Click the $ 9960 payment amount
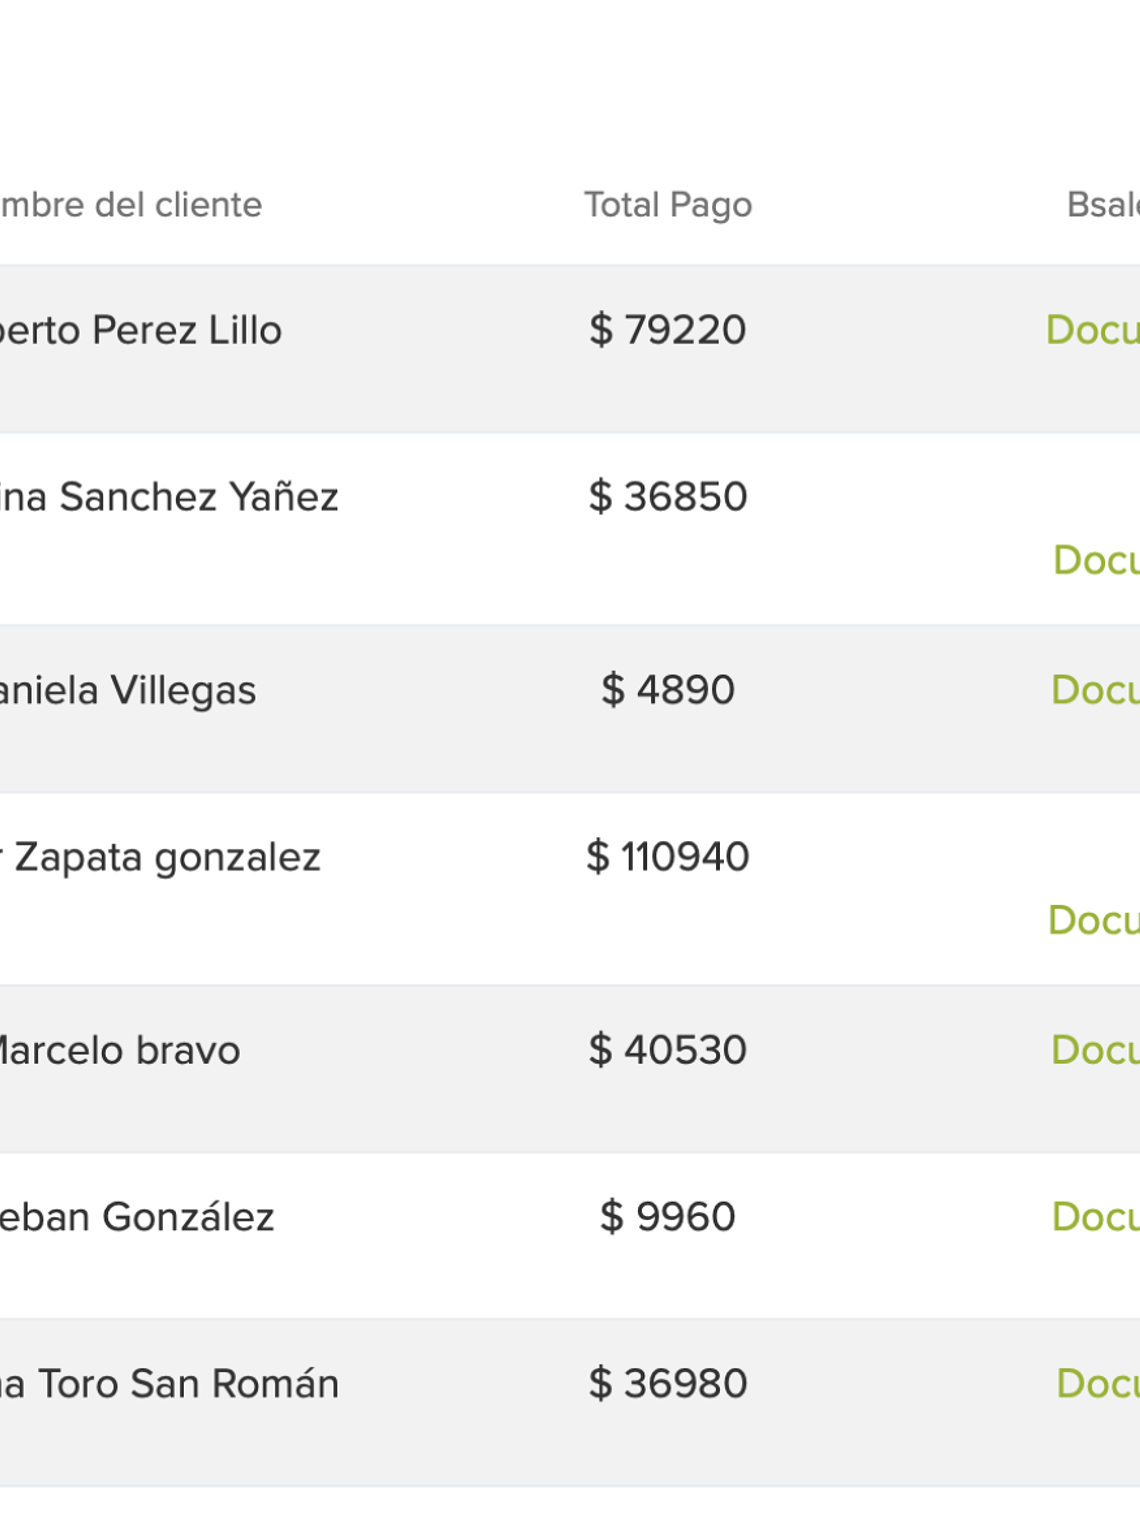Viewport: 1140px width, 1520px height. coord(668,1217)
